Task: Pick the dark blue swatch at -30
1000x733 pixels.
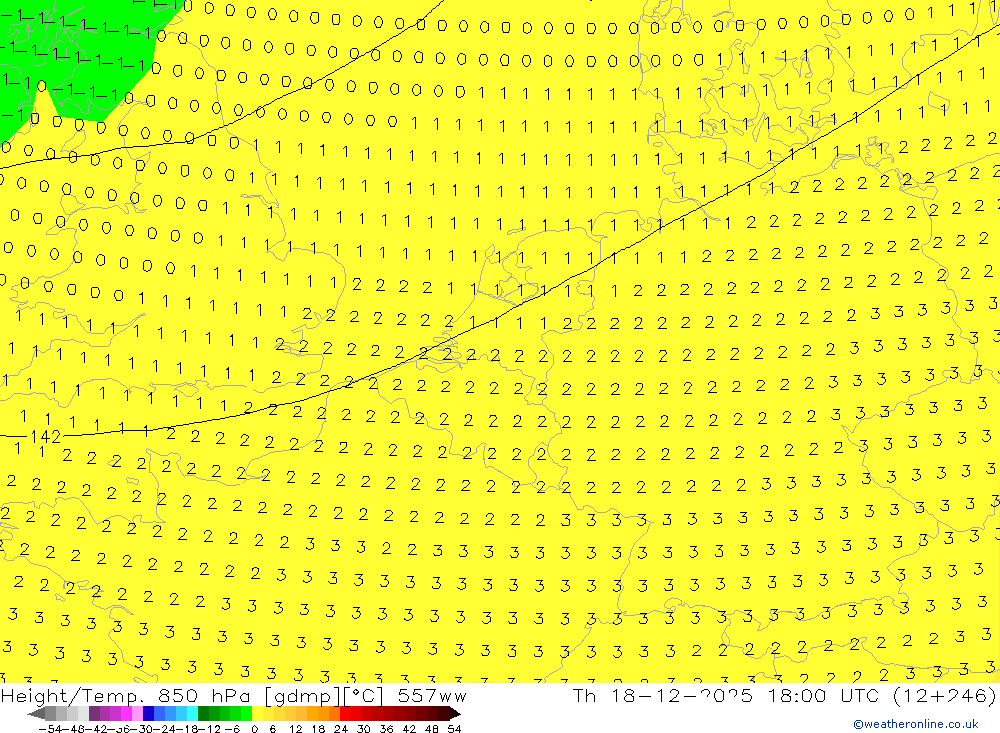Action: [x=148, y=713]
